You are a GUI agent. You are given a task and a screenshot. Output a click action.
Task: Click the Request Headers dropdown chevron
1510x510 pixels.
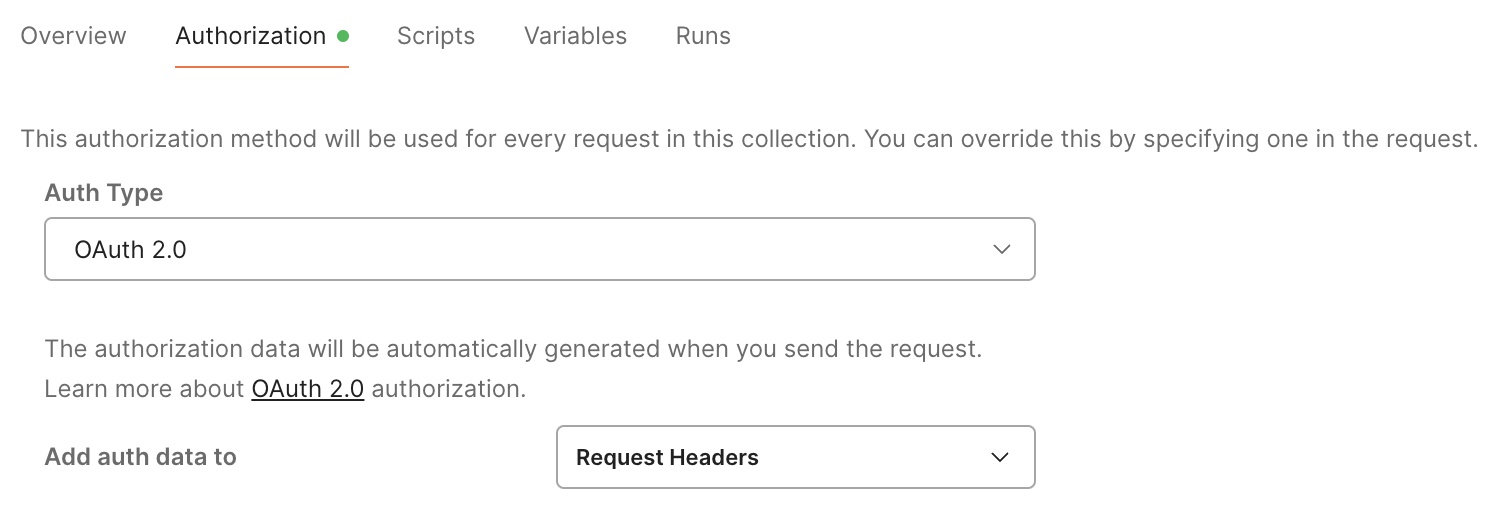tap(999, 458)
